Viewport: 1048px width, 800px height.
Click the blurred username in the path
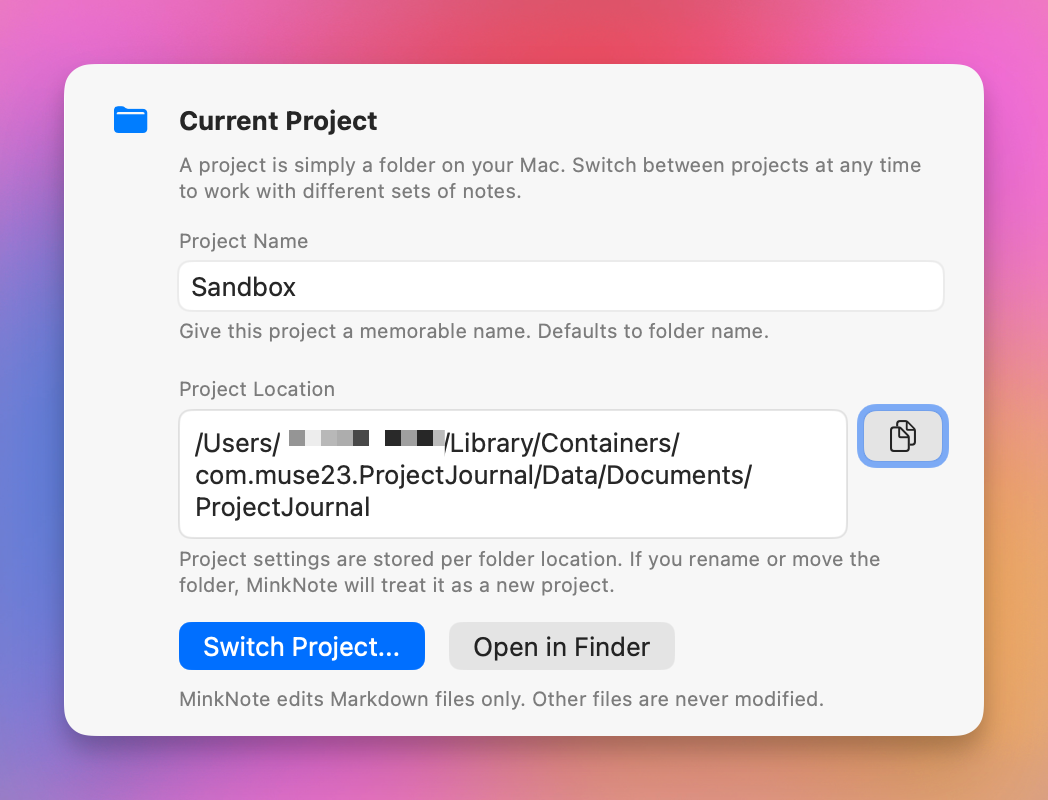(366, 438)
